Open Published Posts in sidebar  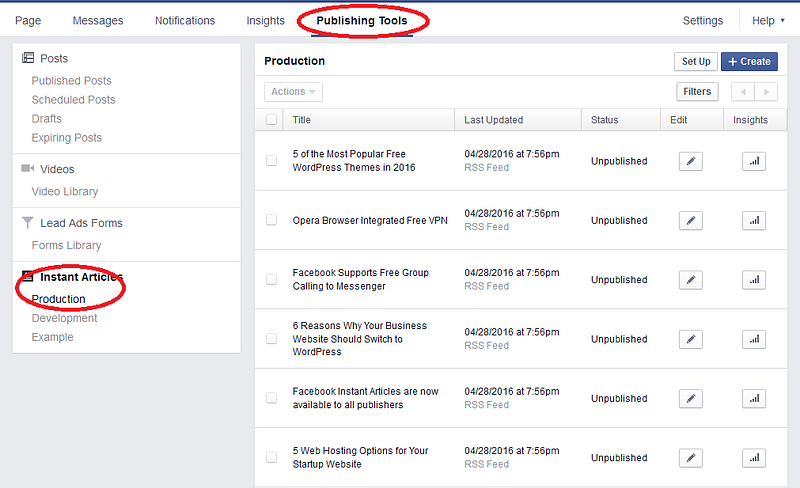point(71,81)
